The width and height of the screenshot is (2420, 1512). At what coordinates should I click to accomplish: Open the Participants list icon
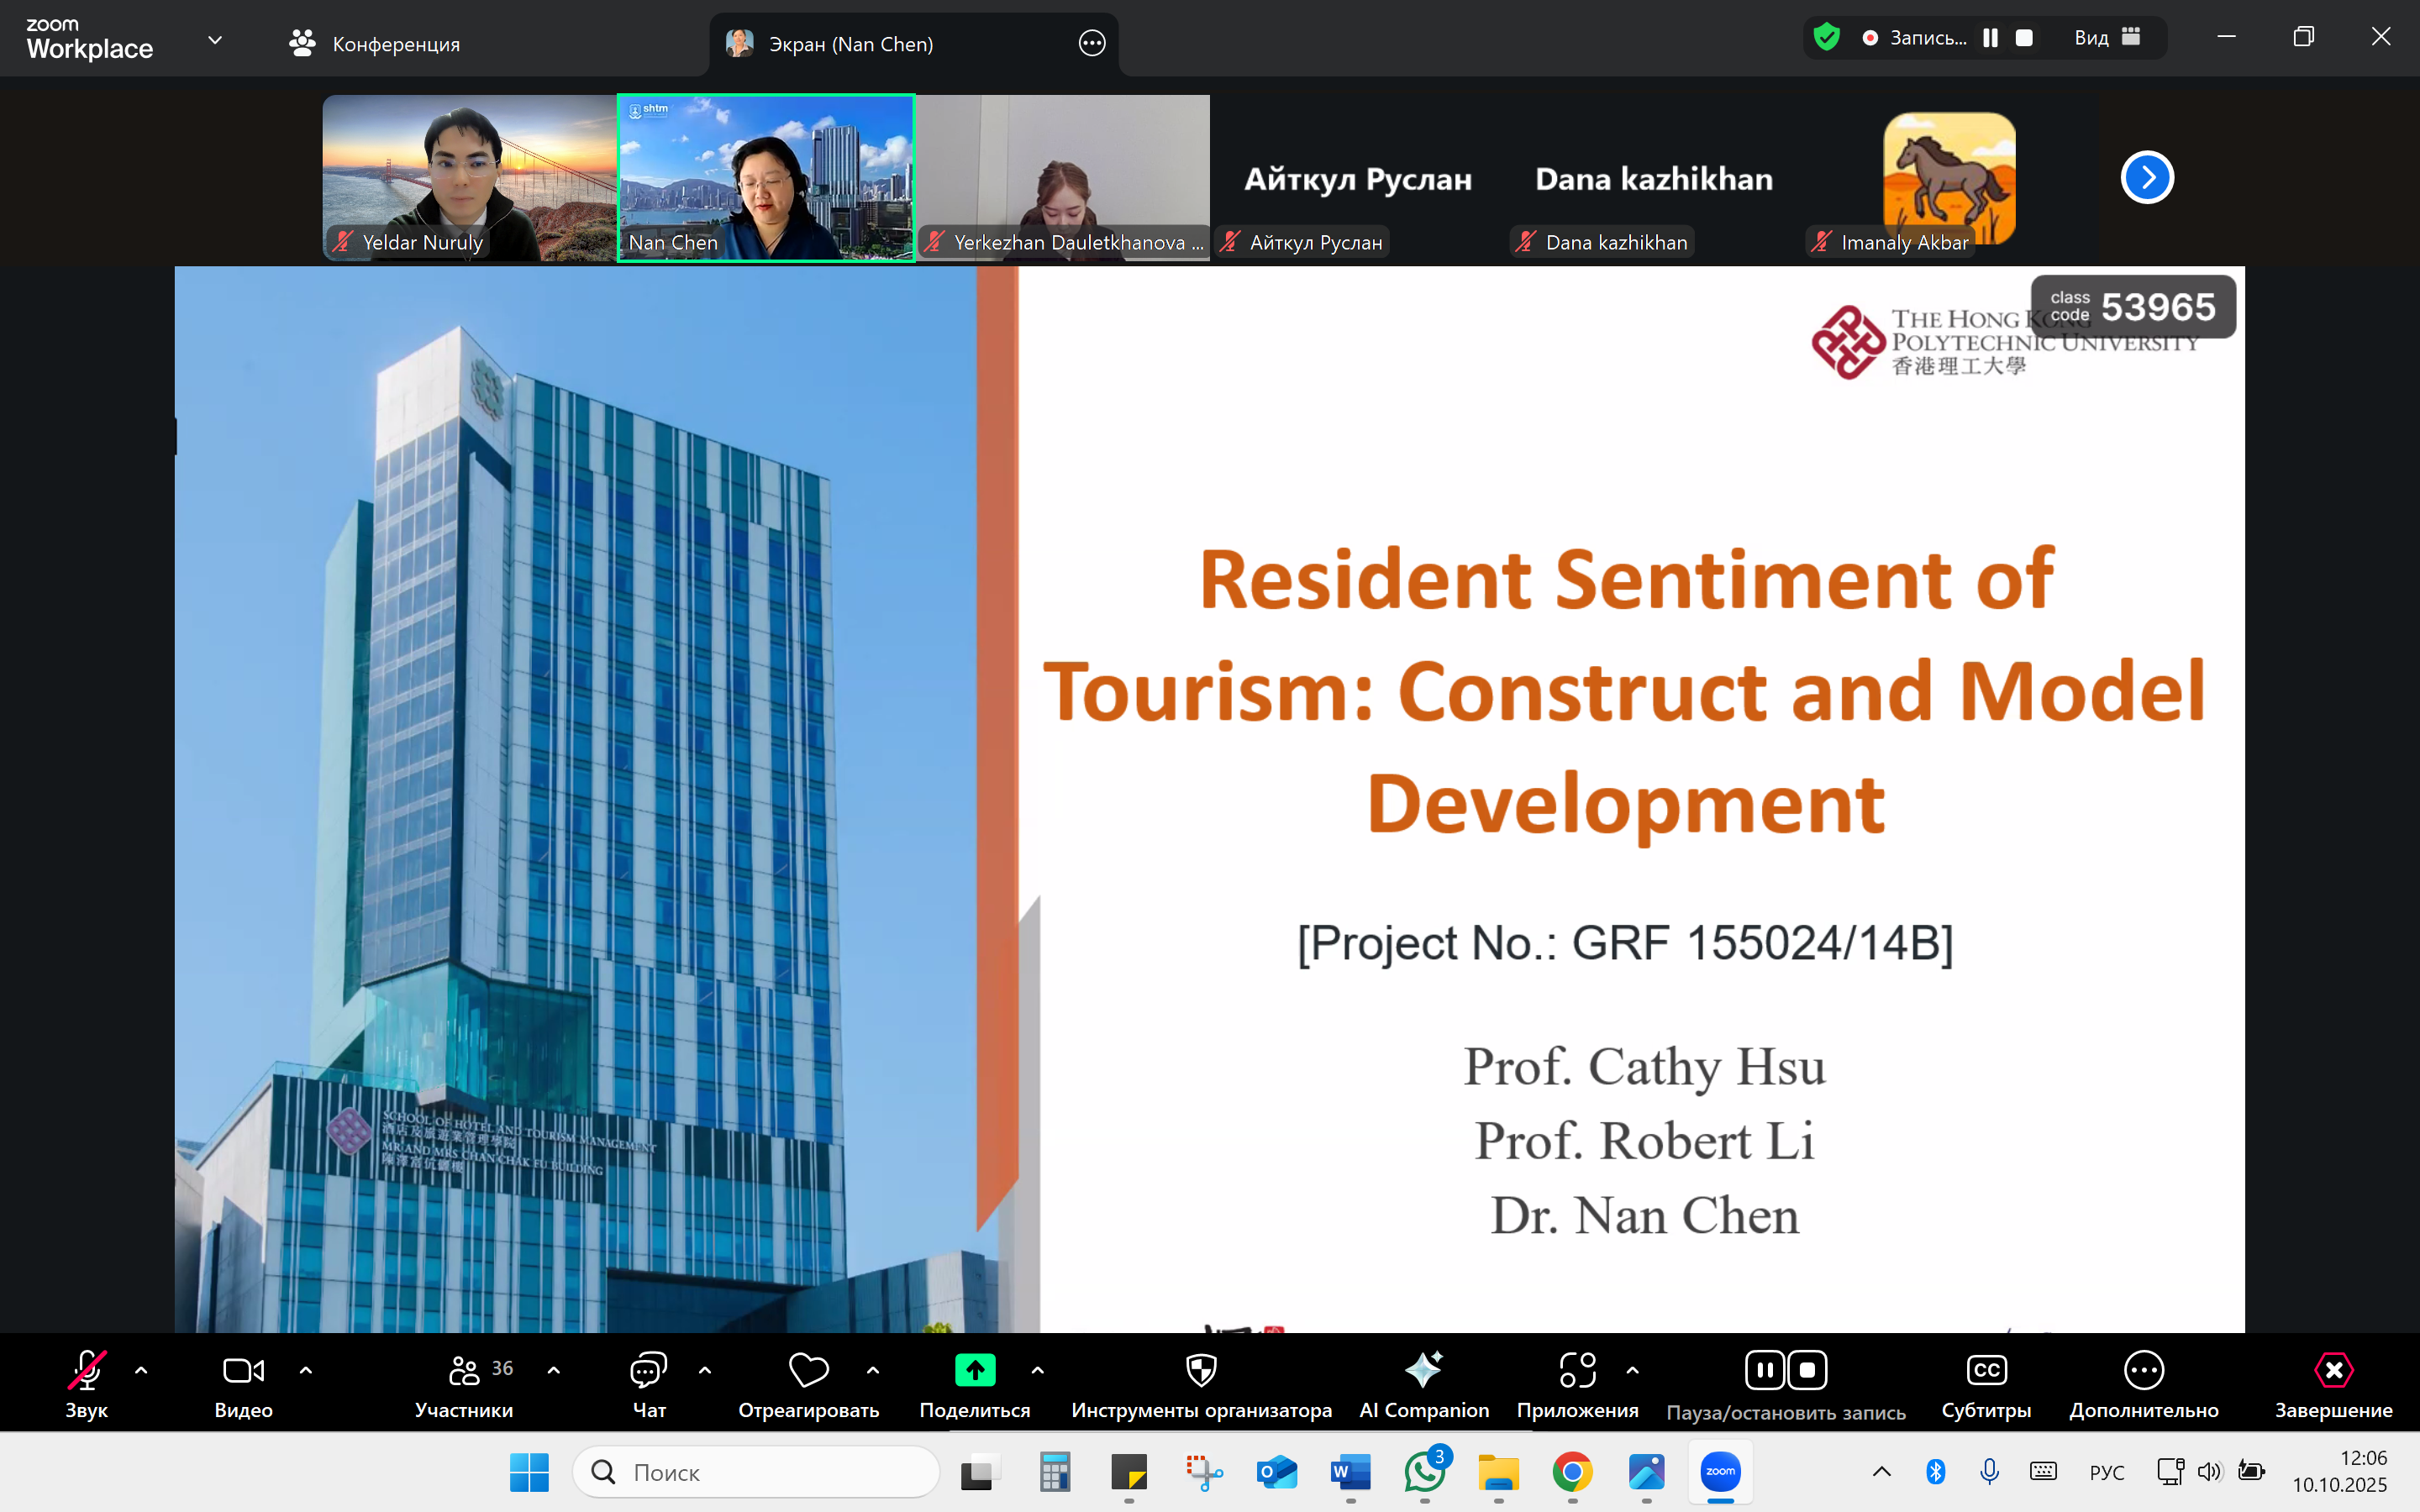tap(464, 1370)
